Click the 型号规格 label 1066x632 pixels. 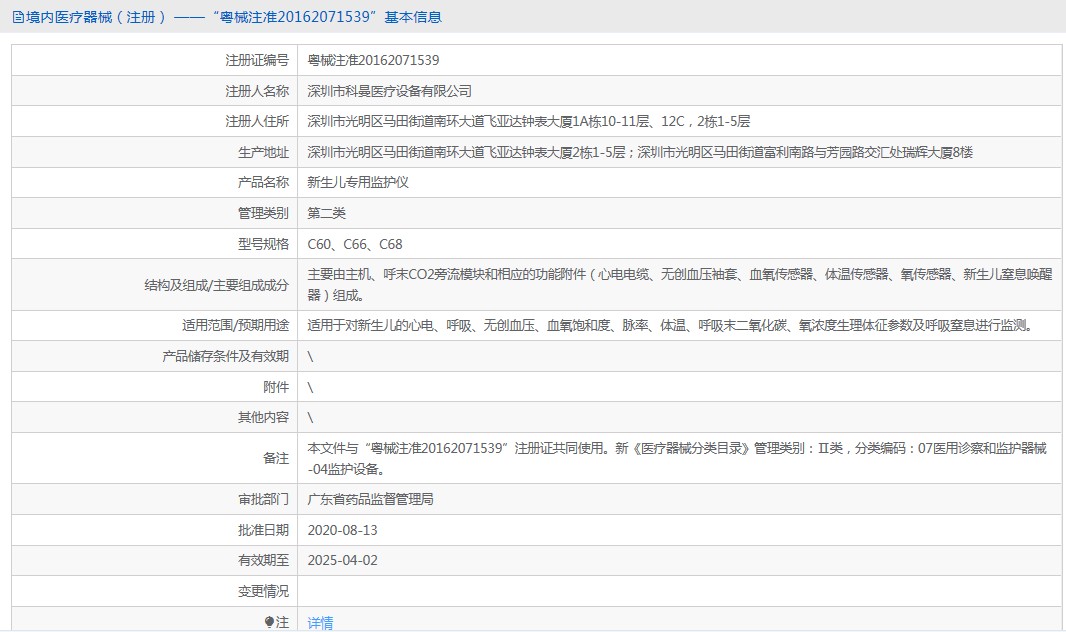pyautogui.click(x=263, y=244)
